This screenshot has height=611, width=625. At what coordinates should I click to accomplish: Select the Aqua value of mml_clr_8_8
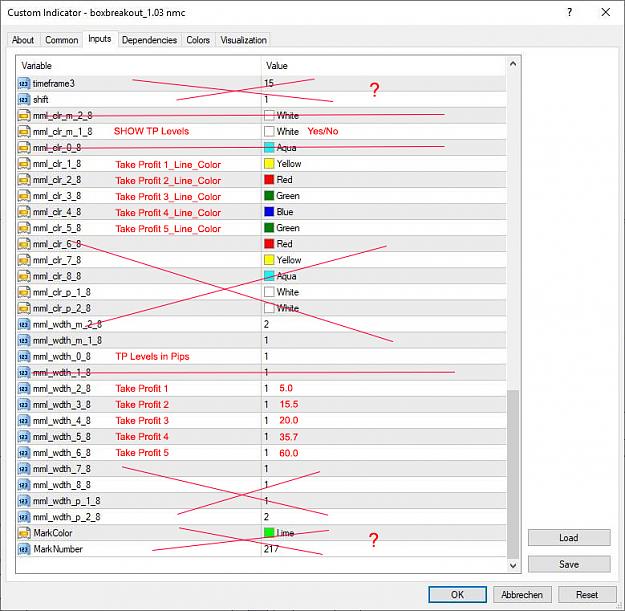tap(286, 276)
